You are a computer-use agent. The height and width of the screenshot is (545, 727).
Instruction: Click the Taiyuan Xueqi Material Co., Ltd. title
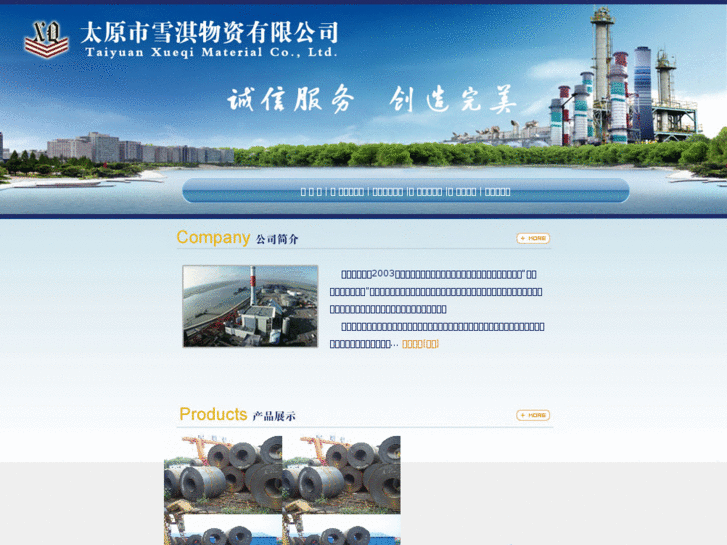(x=209, y=39)
